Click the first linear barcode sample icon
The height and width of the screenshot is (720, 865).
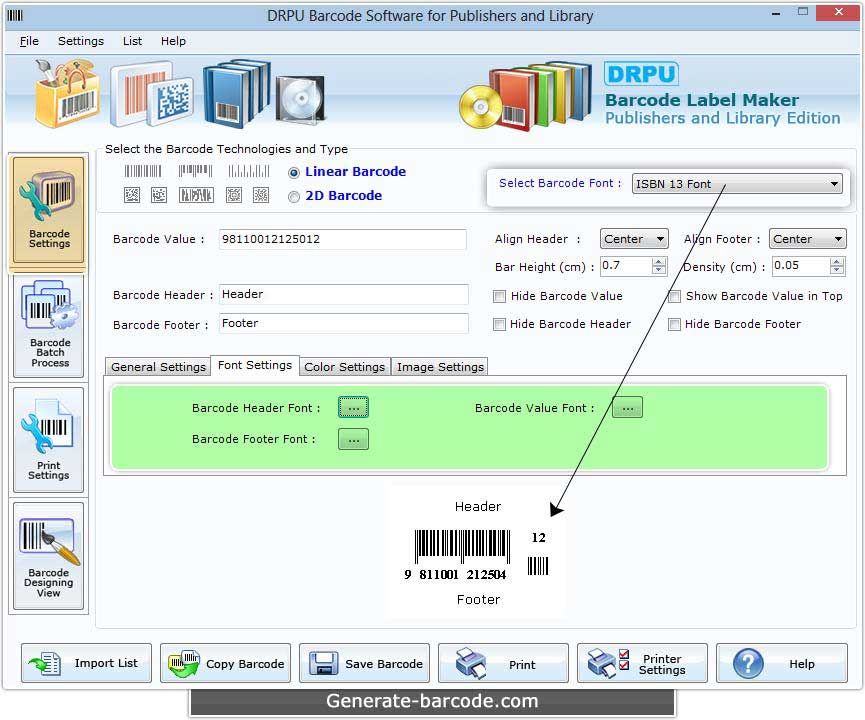click(143, 171)
